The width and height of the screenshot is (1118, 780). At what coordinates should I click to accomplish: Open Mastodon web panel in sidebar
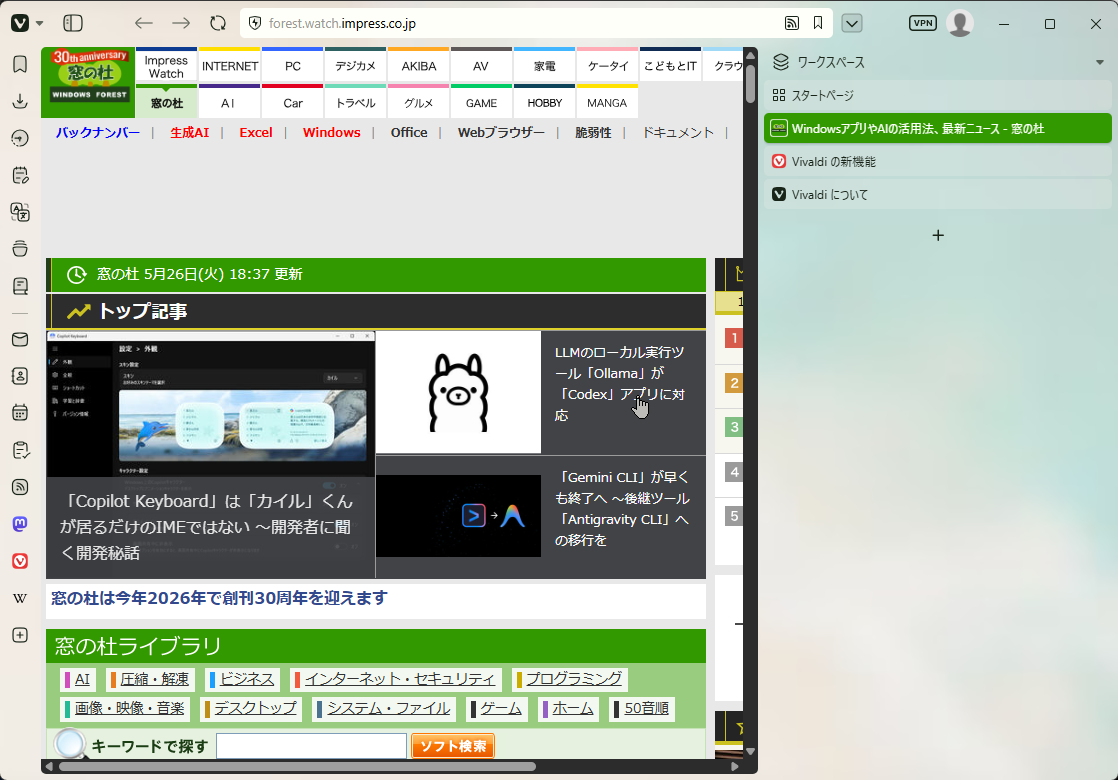click(x=20, y=524)
